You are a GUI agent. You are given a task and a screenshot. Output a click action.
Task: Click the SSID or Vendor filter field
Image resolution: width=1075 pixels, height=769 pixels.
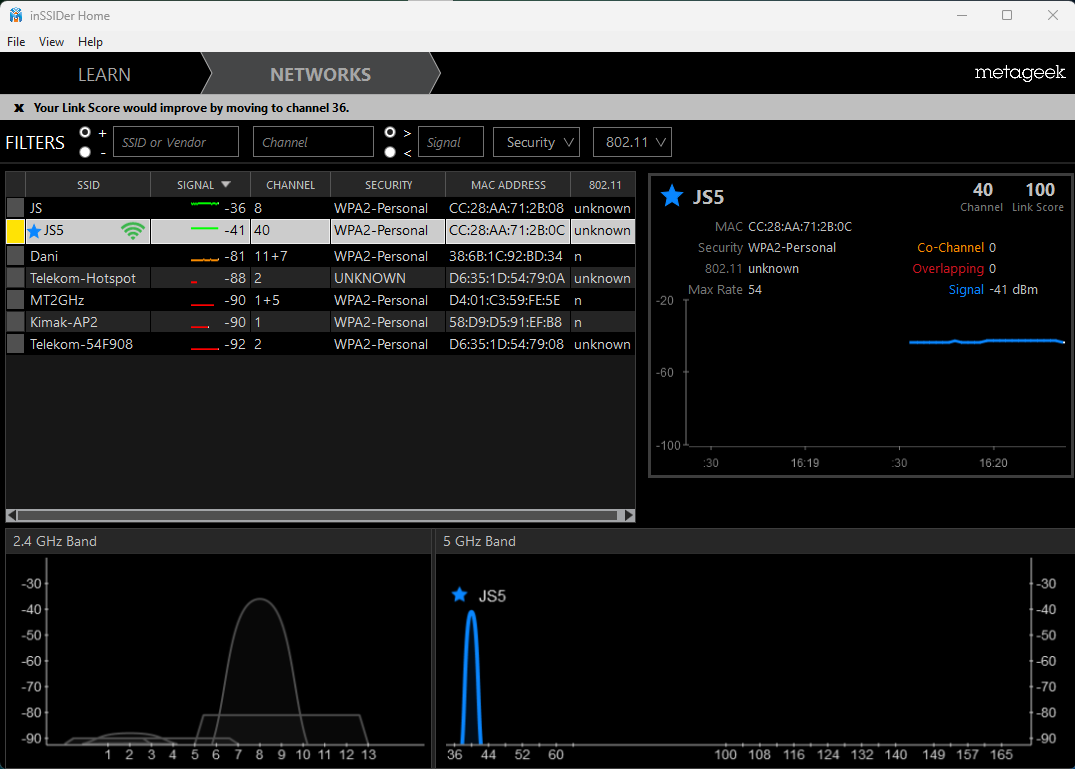176,142
